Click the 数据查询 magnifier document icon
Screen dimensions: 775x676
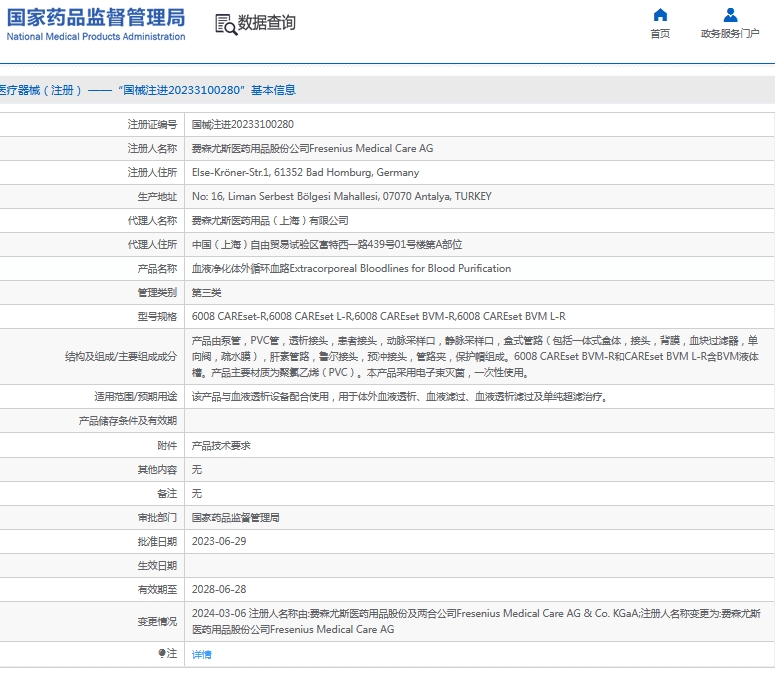225,24
